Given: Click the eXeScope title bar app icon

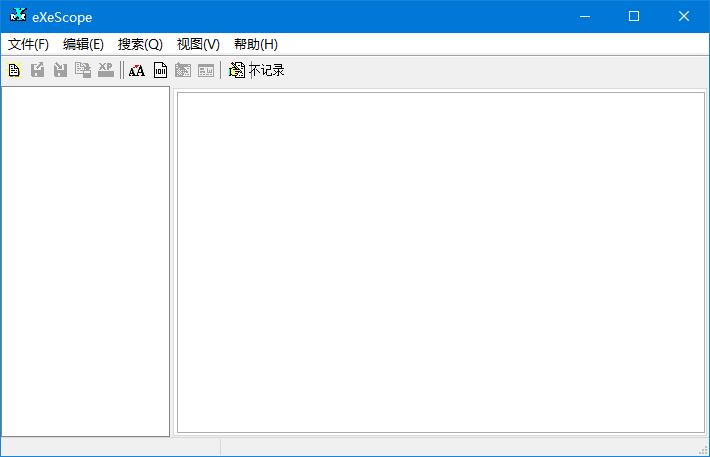Looking at the screenshot, I should (x=18, y=15).
